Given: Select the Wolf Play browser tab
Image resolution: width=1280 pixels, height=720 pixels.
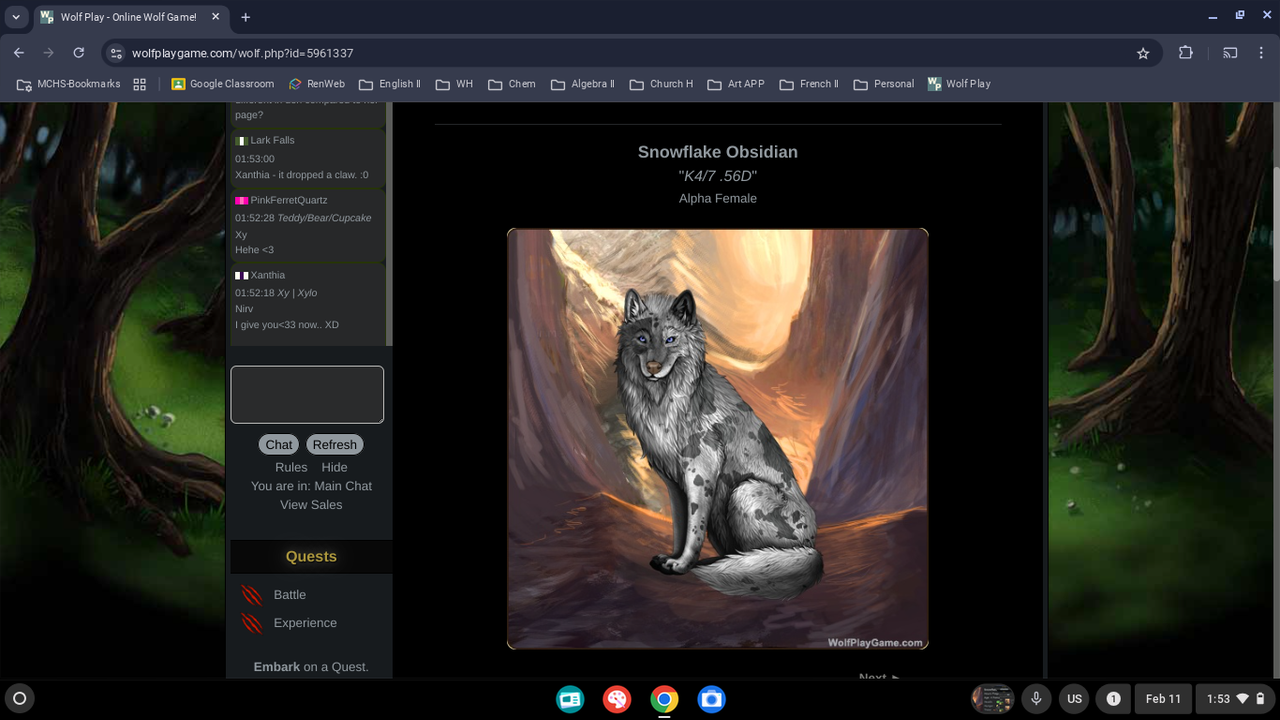Looking at the screenshot, I should click(128, 17).
